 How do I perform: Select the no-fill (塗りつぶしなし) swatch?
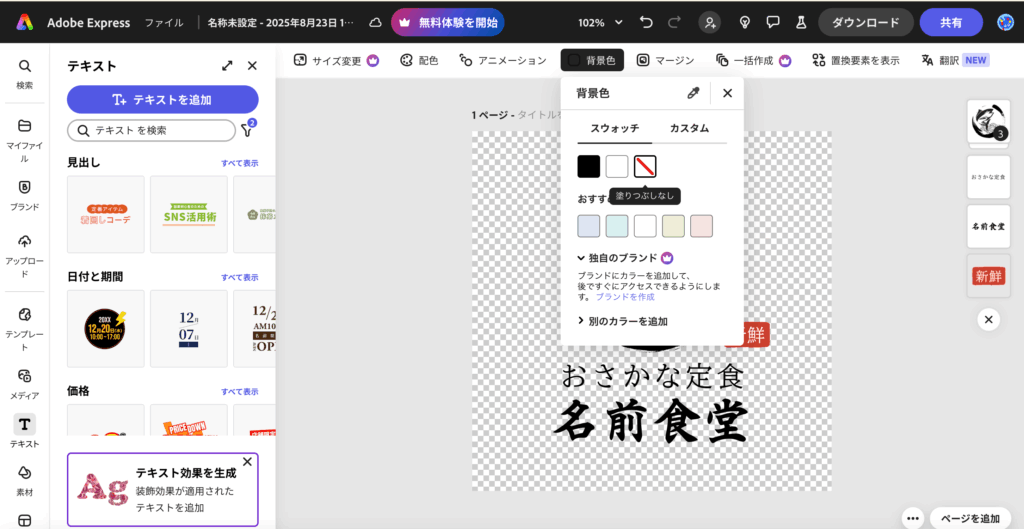645,167
